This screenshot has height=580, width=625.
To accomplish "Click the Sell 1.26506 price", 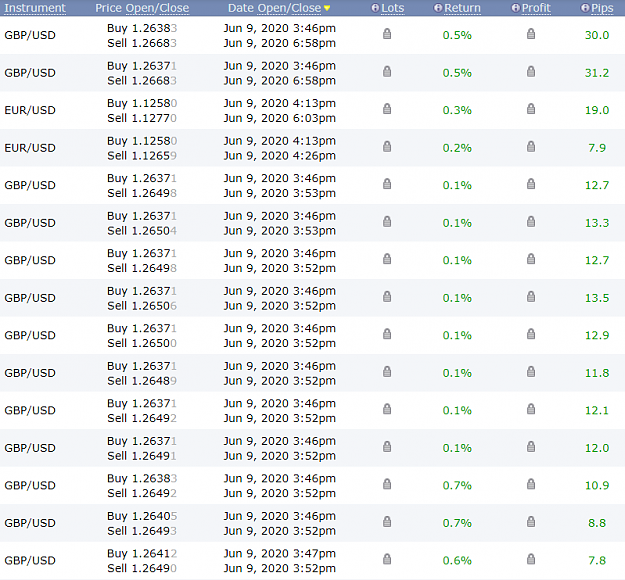I will click(x=142, y=306).
